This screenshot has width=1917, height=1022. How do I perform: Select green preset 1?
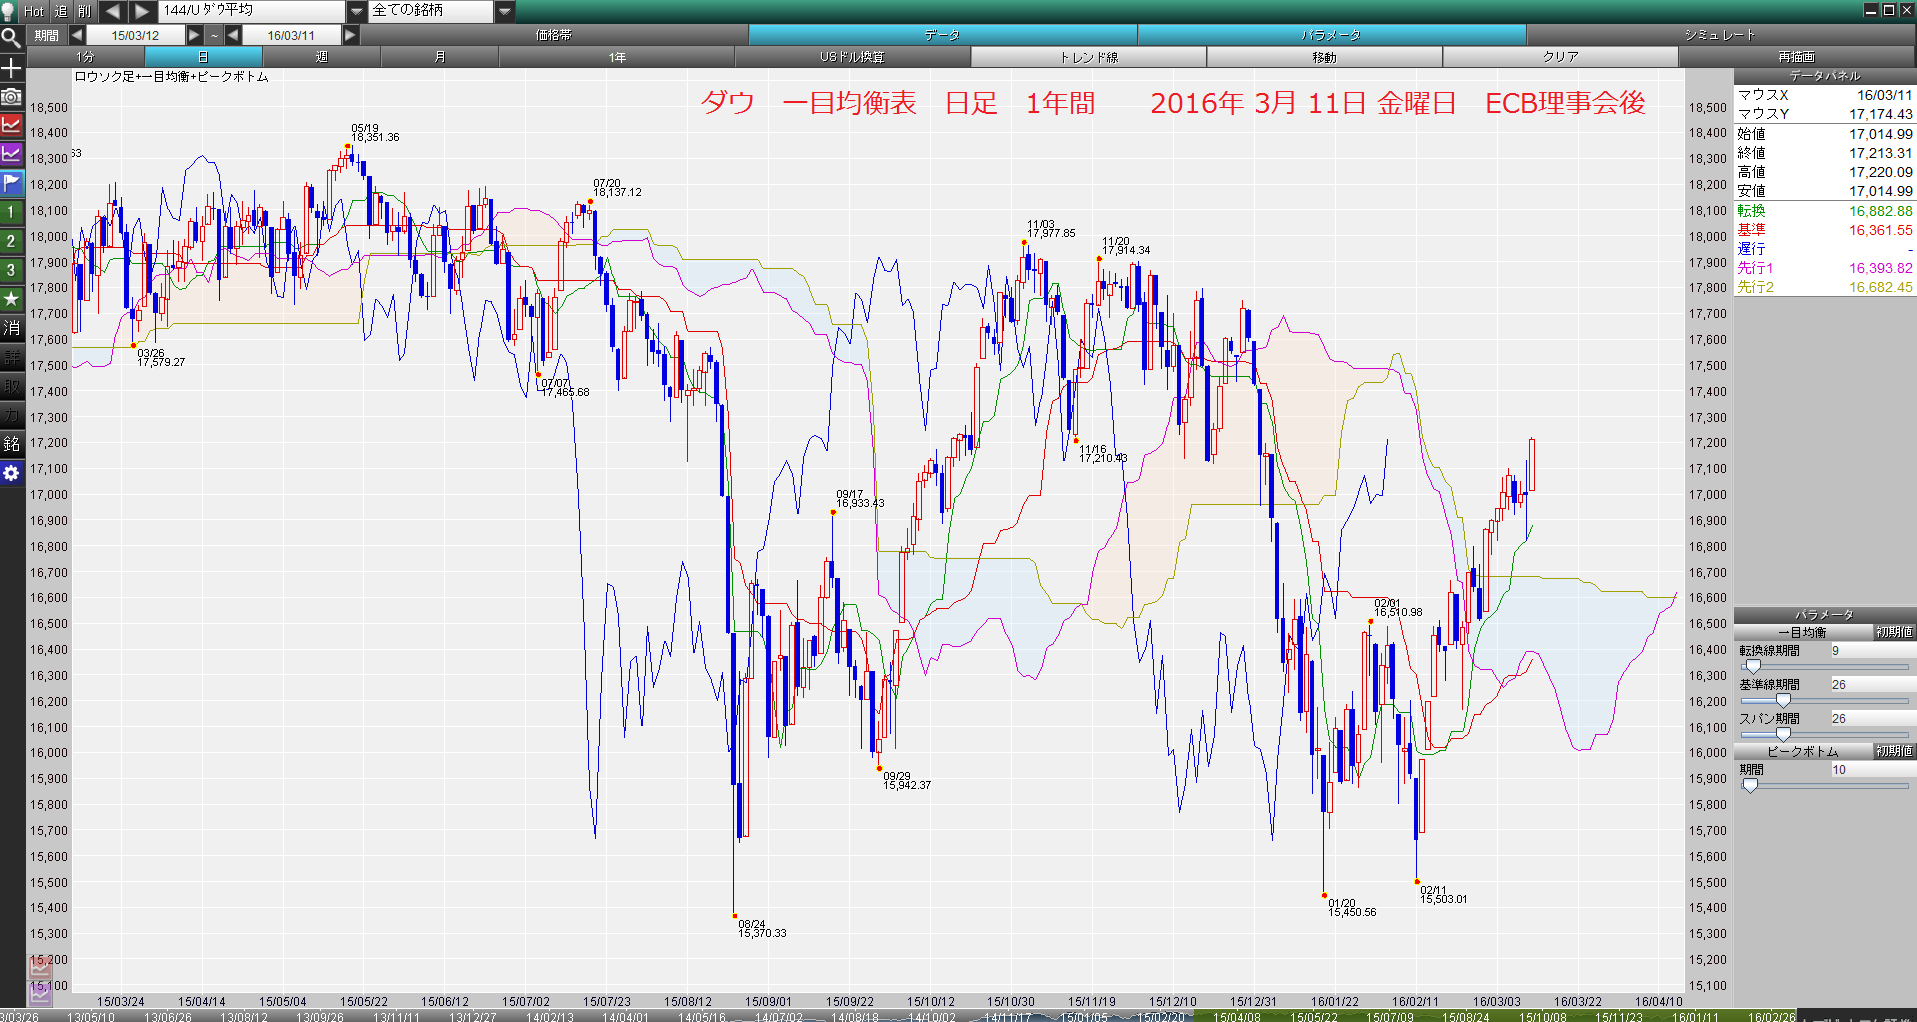click(11, 212)
